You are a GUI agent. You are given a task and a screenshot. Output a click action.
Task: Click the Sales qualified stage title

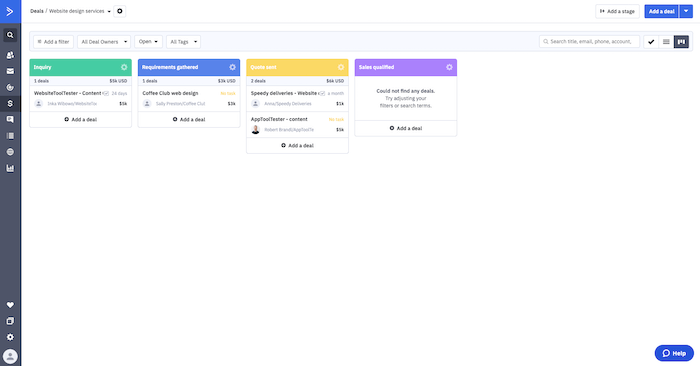(x=376, y=67)
